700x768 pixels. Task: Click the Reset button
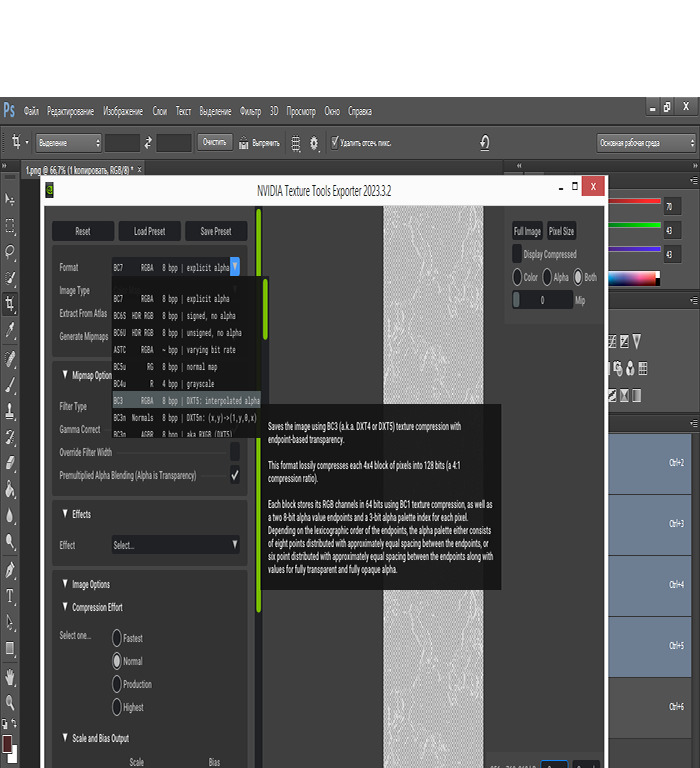[x=83, y=231]
